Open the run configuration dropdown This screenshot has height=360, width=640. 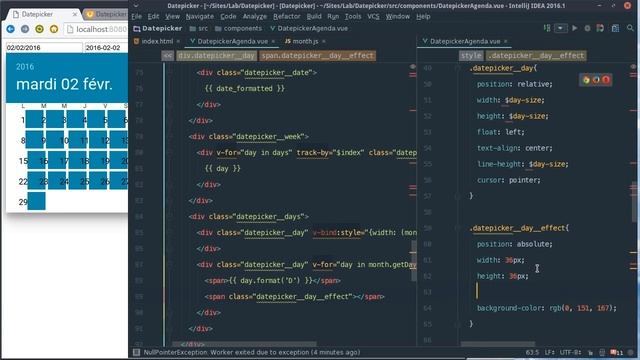(x=561, y=28)
